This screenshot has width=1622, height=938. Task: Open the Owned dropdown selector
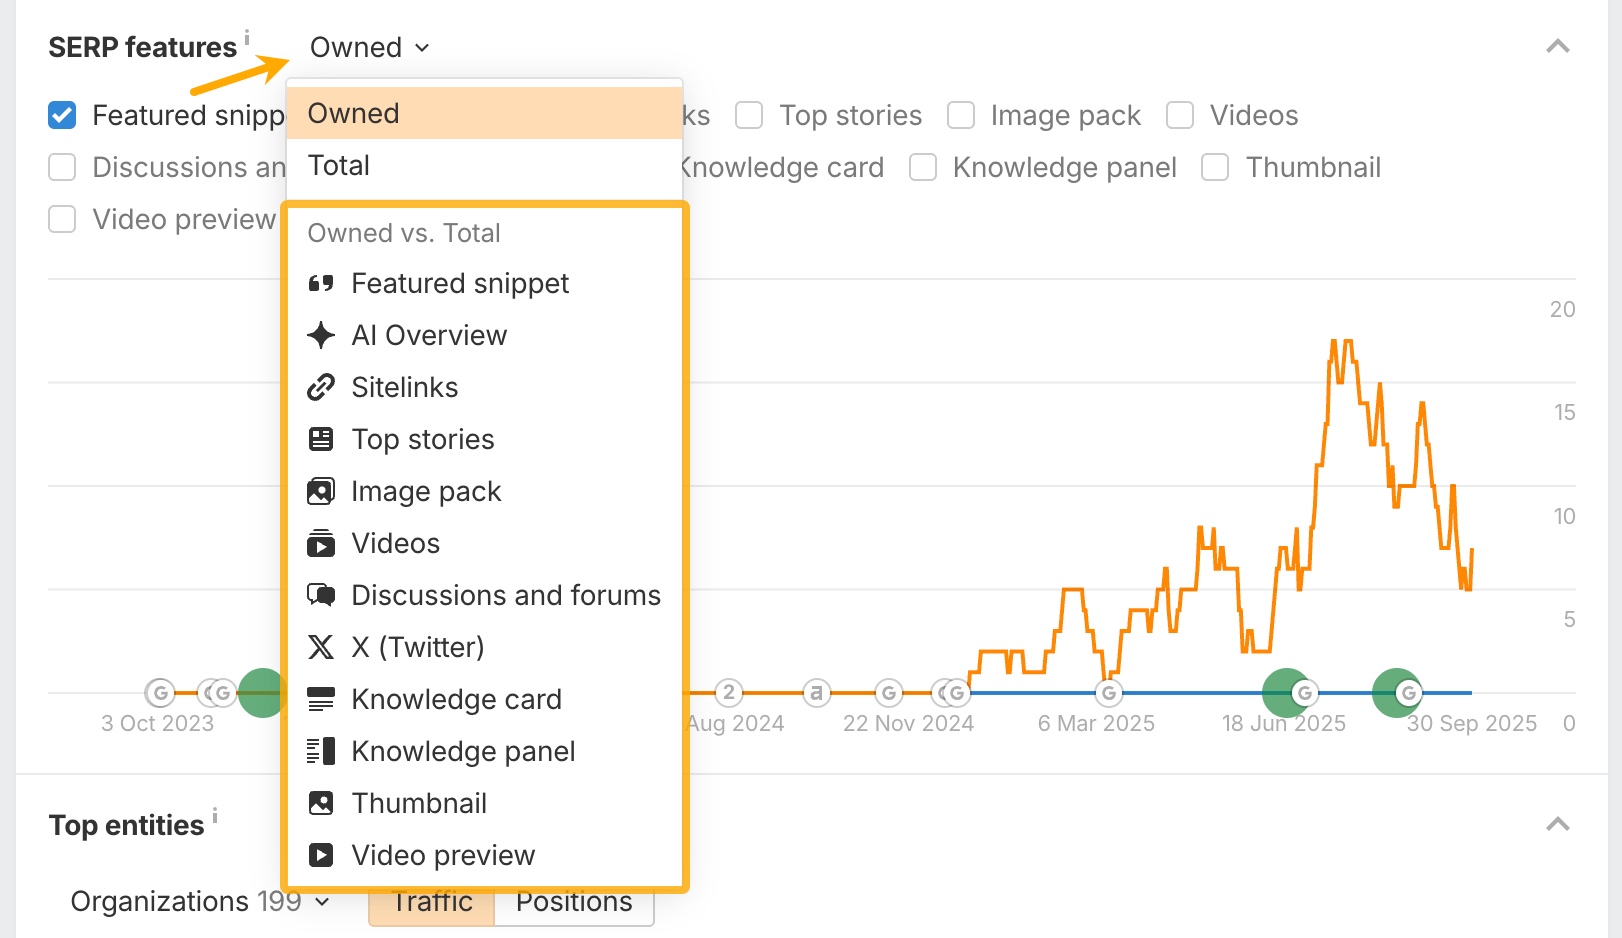pos(369,48)
